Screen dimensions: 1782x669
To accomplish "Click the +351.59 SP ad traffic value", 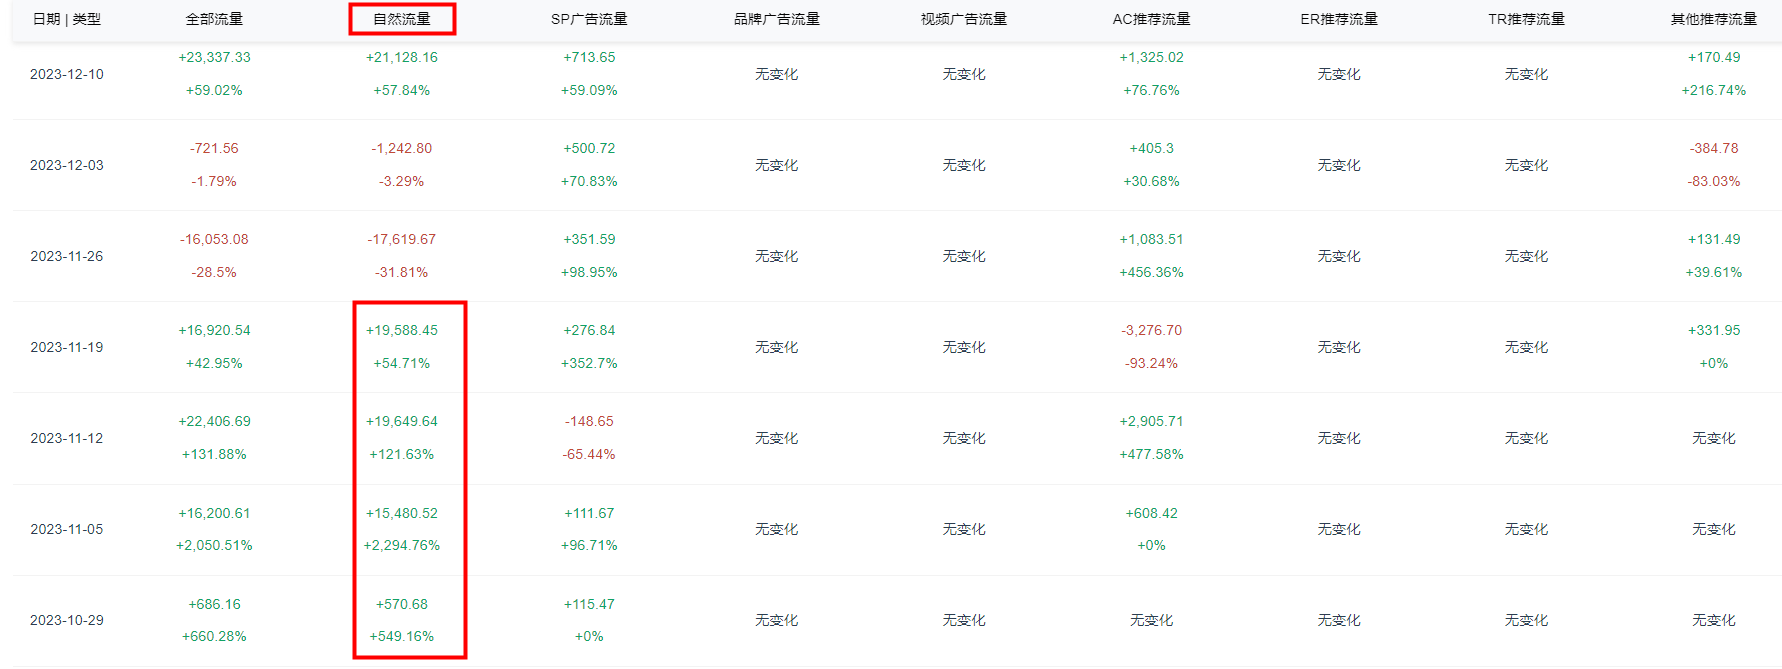I will coord(589,239).
